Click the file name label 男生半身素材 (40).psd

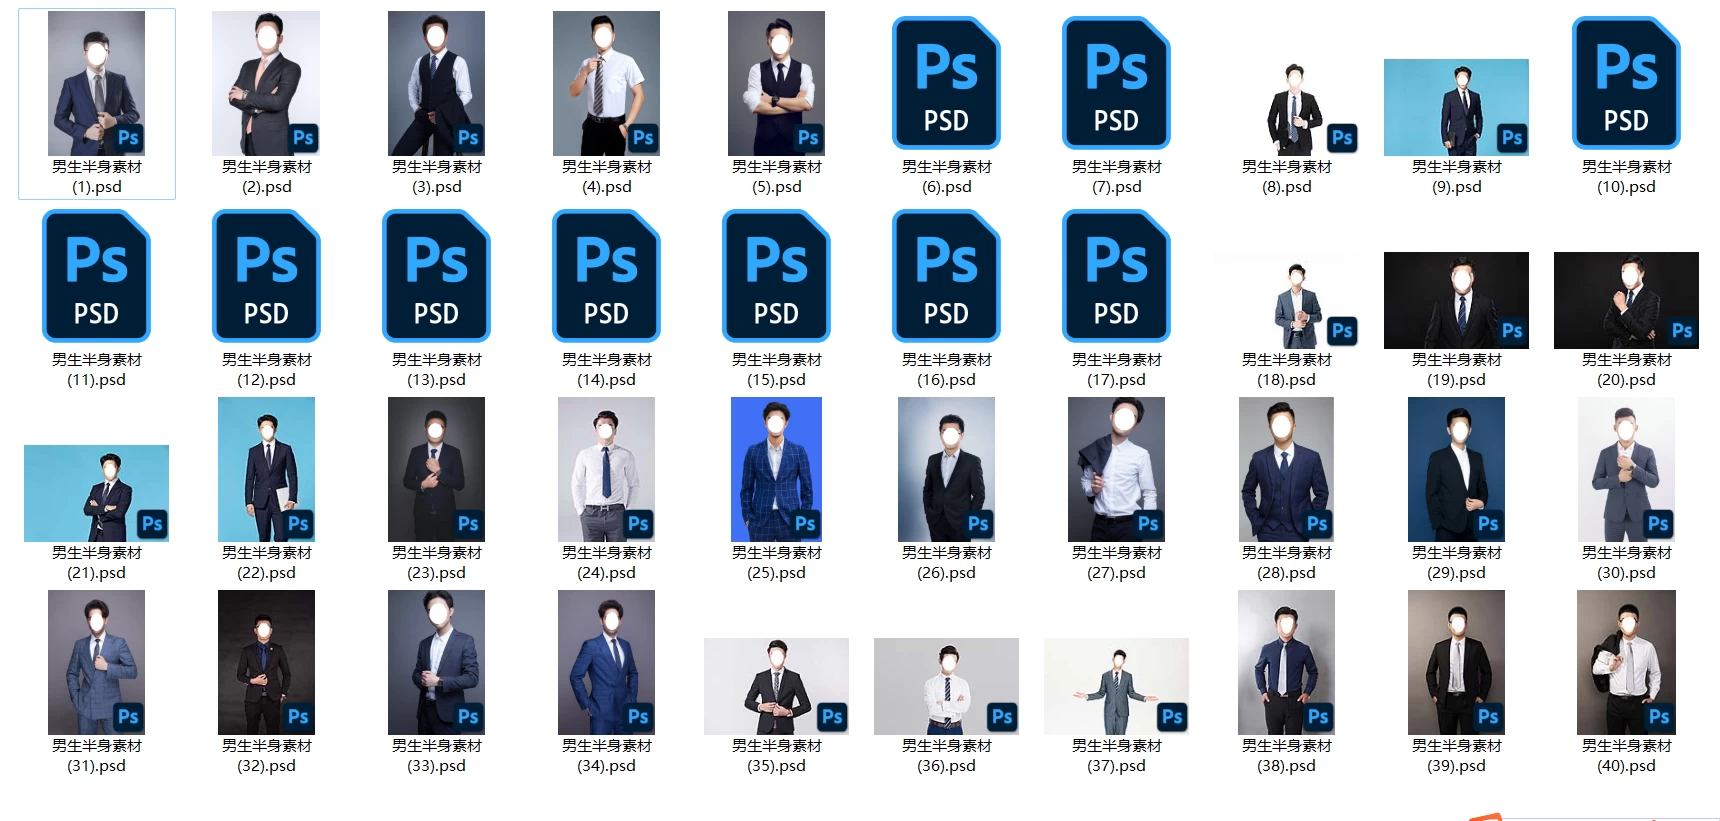click(x=1626, y=756)
